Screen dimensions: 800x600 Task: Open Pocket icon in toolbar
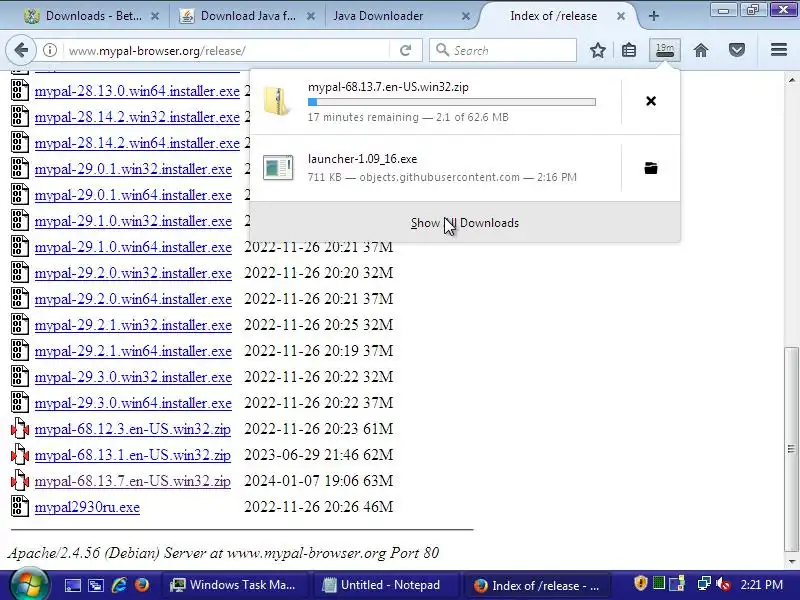pos(737,51)
